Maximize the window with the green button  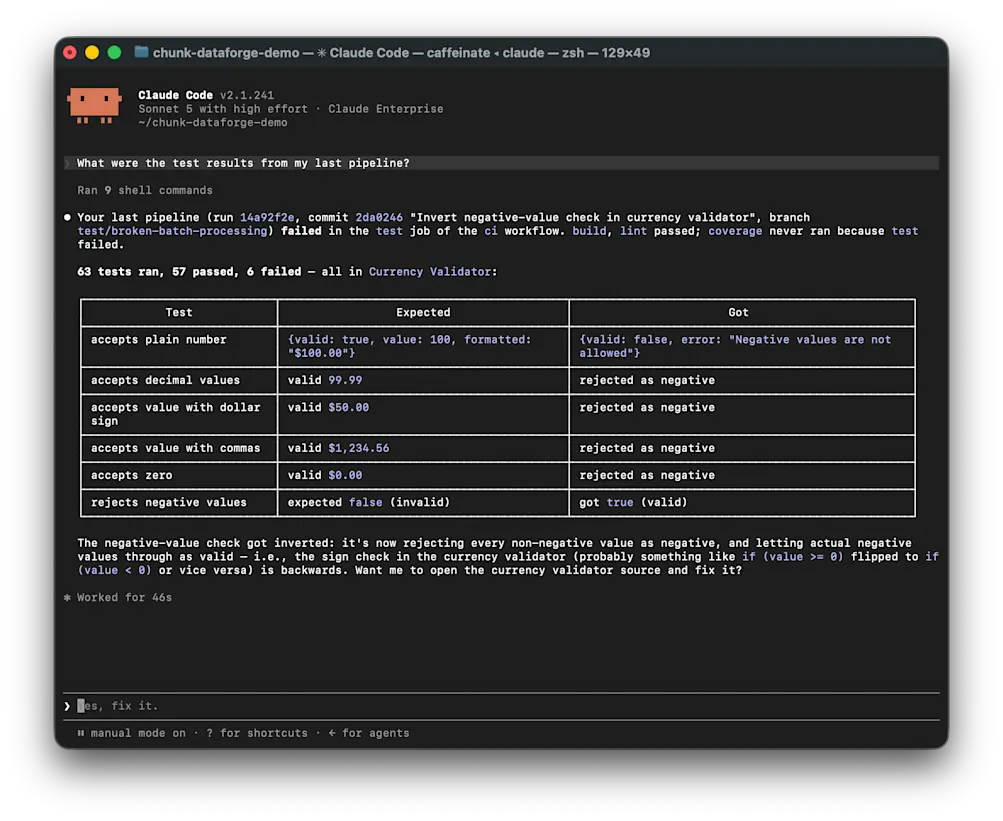pos(115,52)
